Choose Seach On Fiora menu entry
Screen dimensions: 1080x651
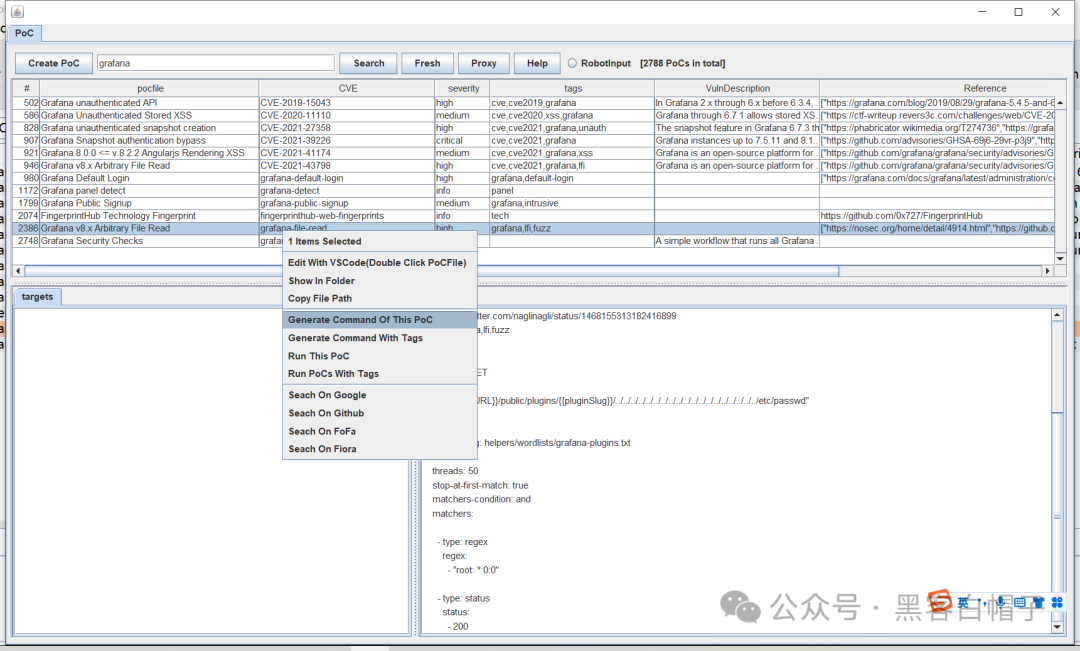tap(380, 448)
